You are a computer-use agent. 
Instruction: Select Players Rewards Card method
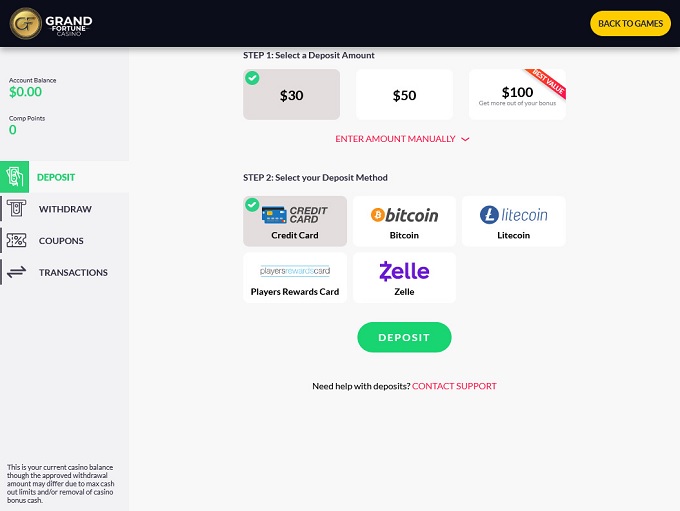(295, 278)
